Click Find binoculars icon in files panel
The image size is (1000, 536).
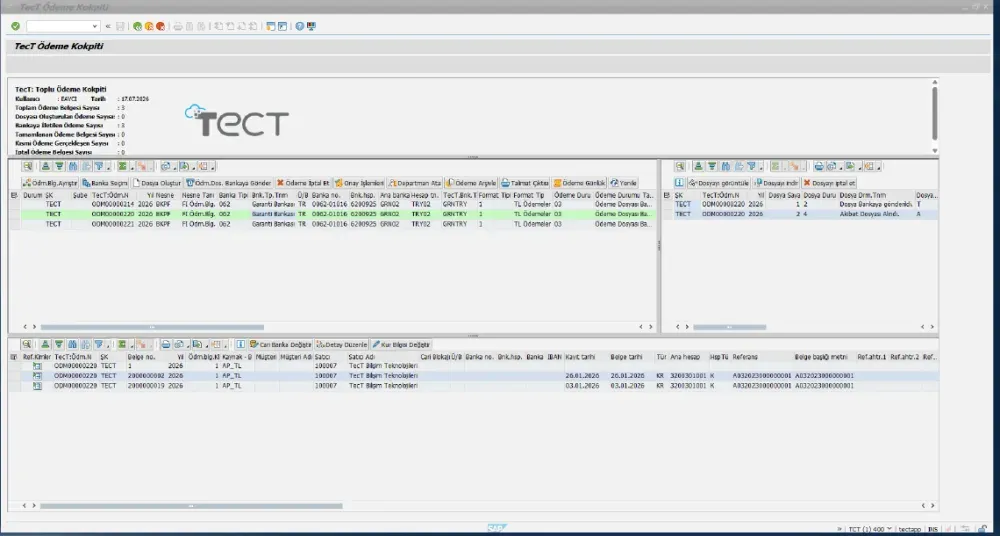[x=726, y=166]
